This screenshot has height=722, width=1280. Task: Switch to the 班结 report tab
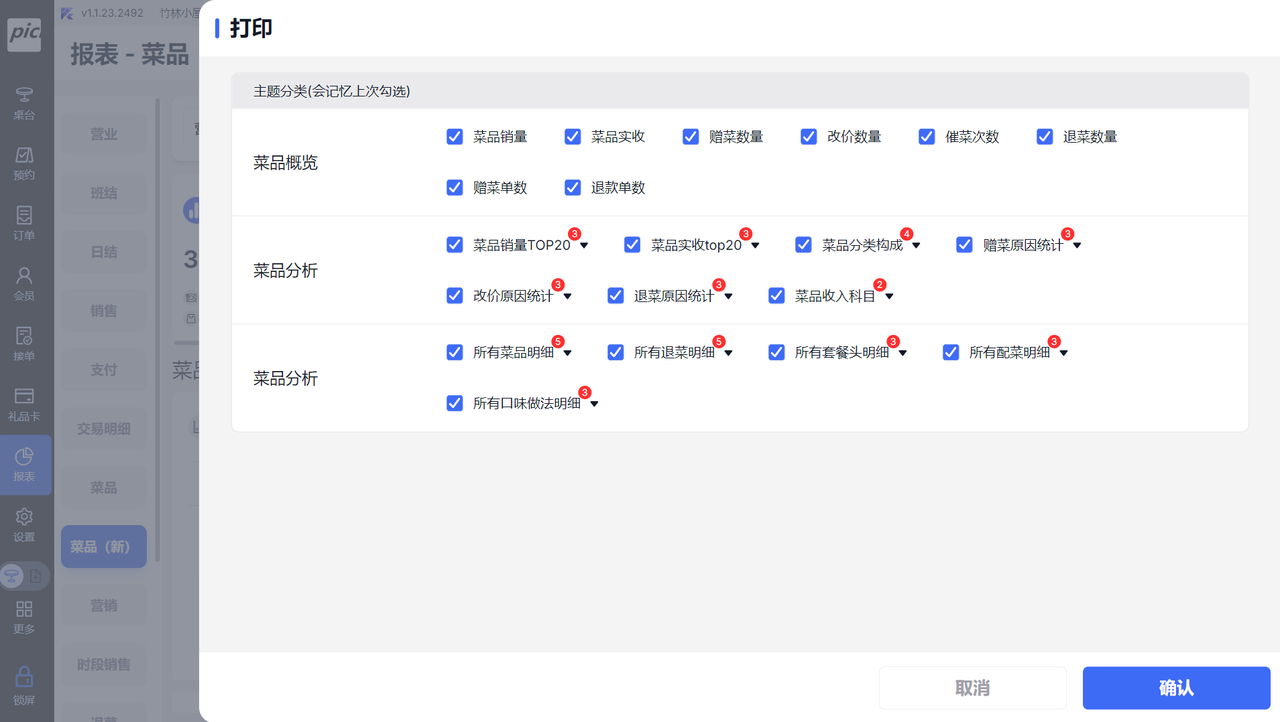104,193
